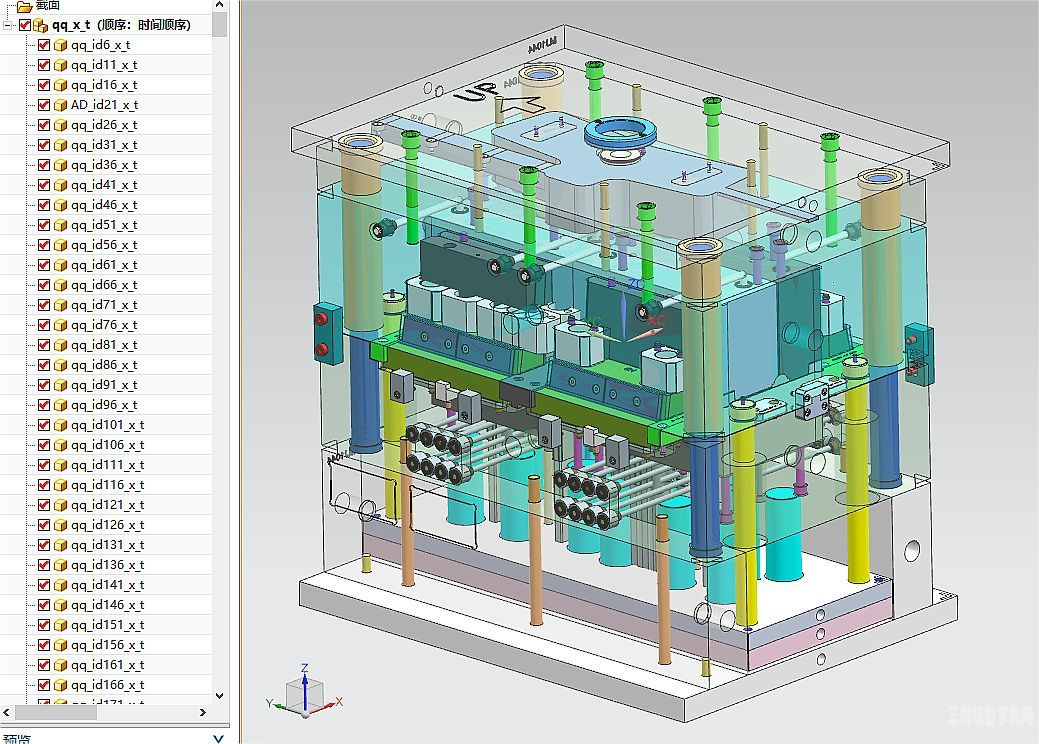Click the part icon of qq_id56_x_t
Viewport: 1039px width, 744px height.
(60, 244)
